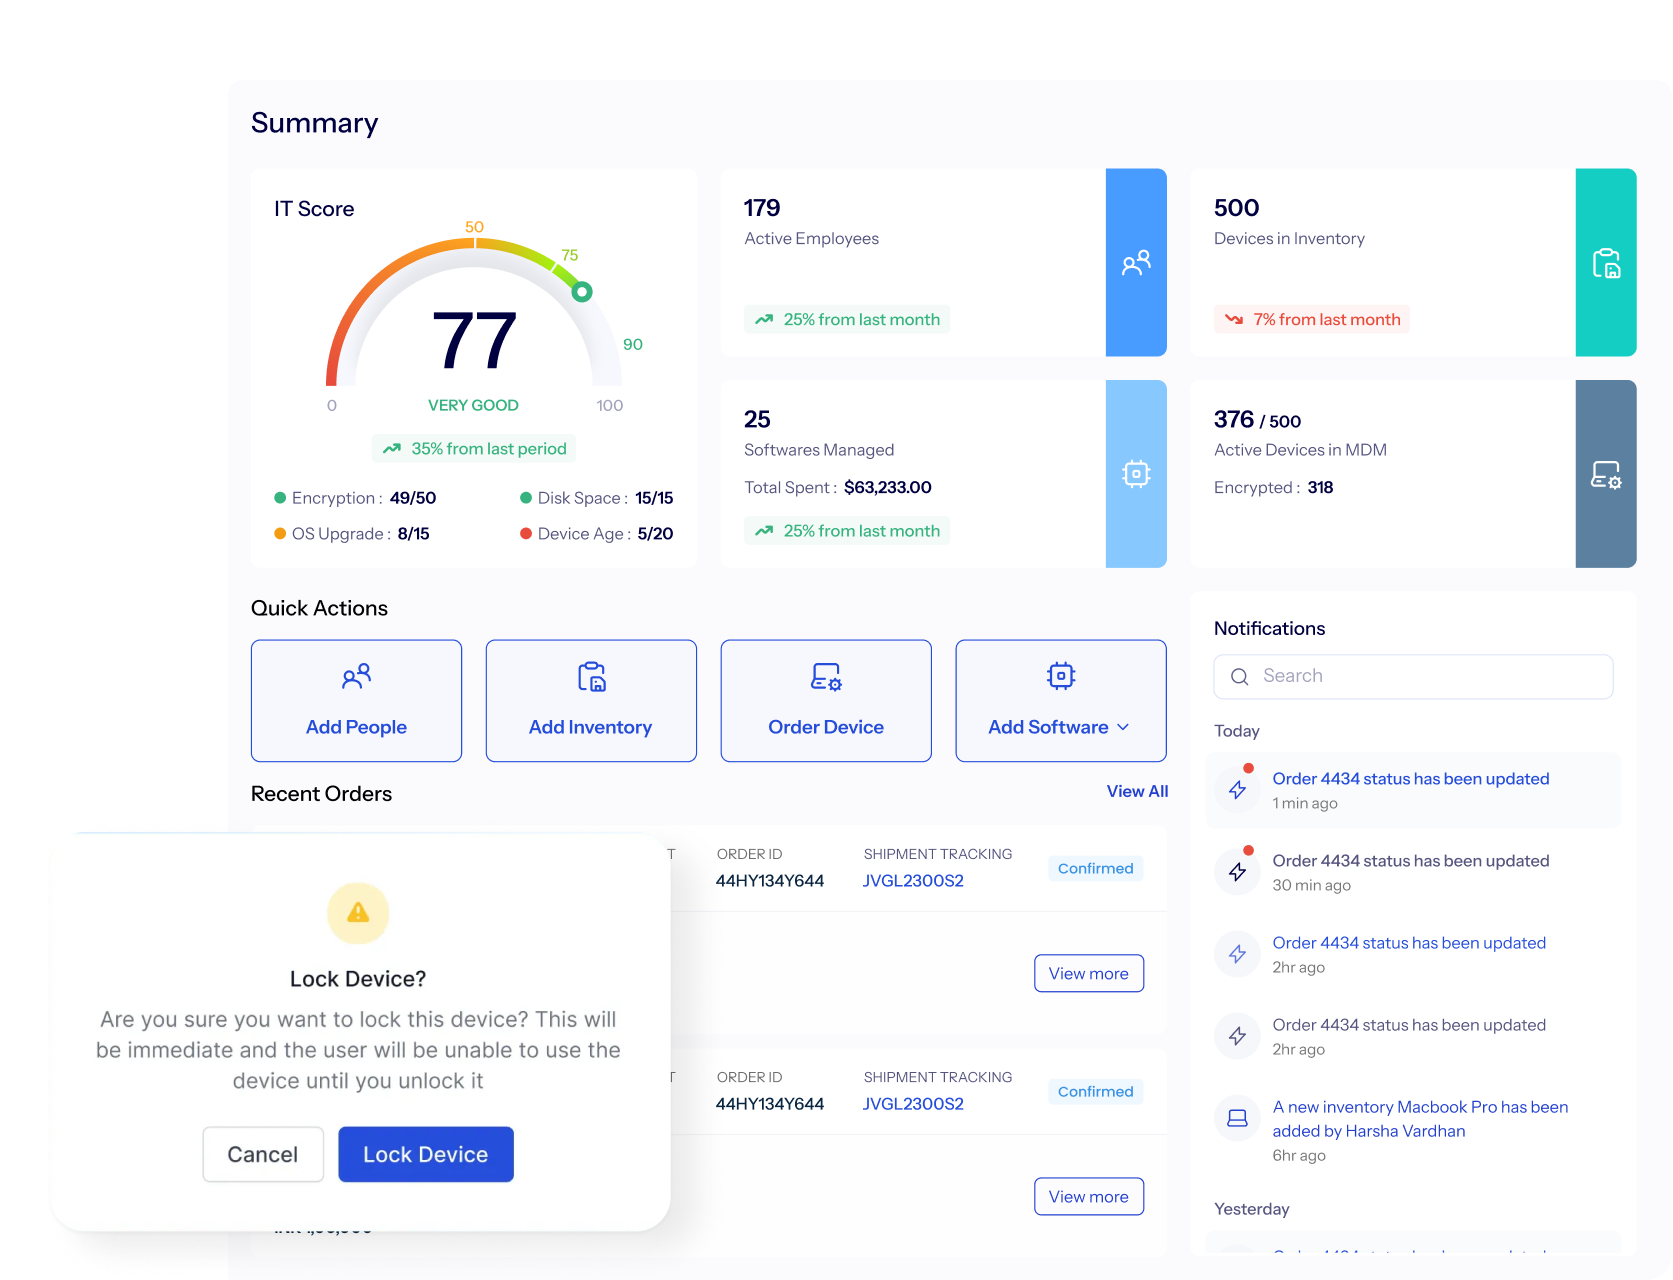Click the Notifications search field
1673x1280 pixels.
tap(1413, 677)
